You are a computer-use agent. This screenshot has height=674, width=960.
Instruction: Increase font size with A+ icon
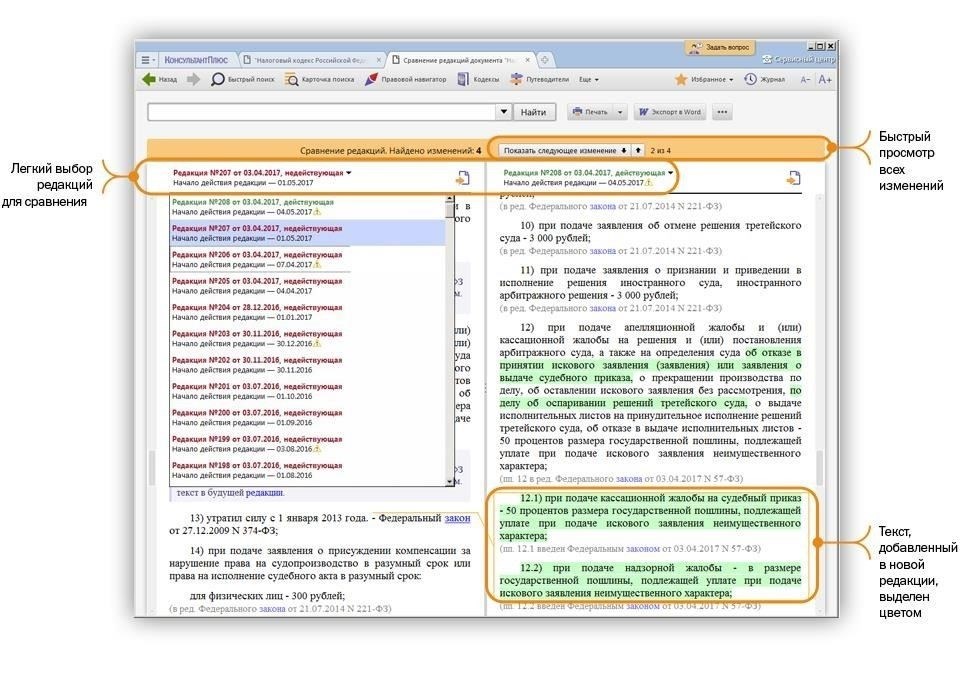[825, 79]
